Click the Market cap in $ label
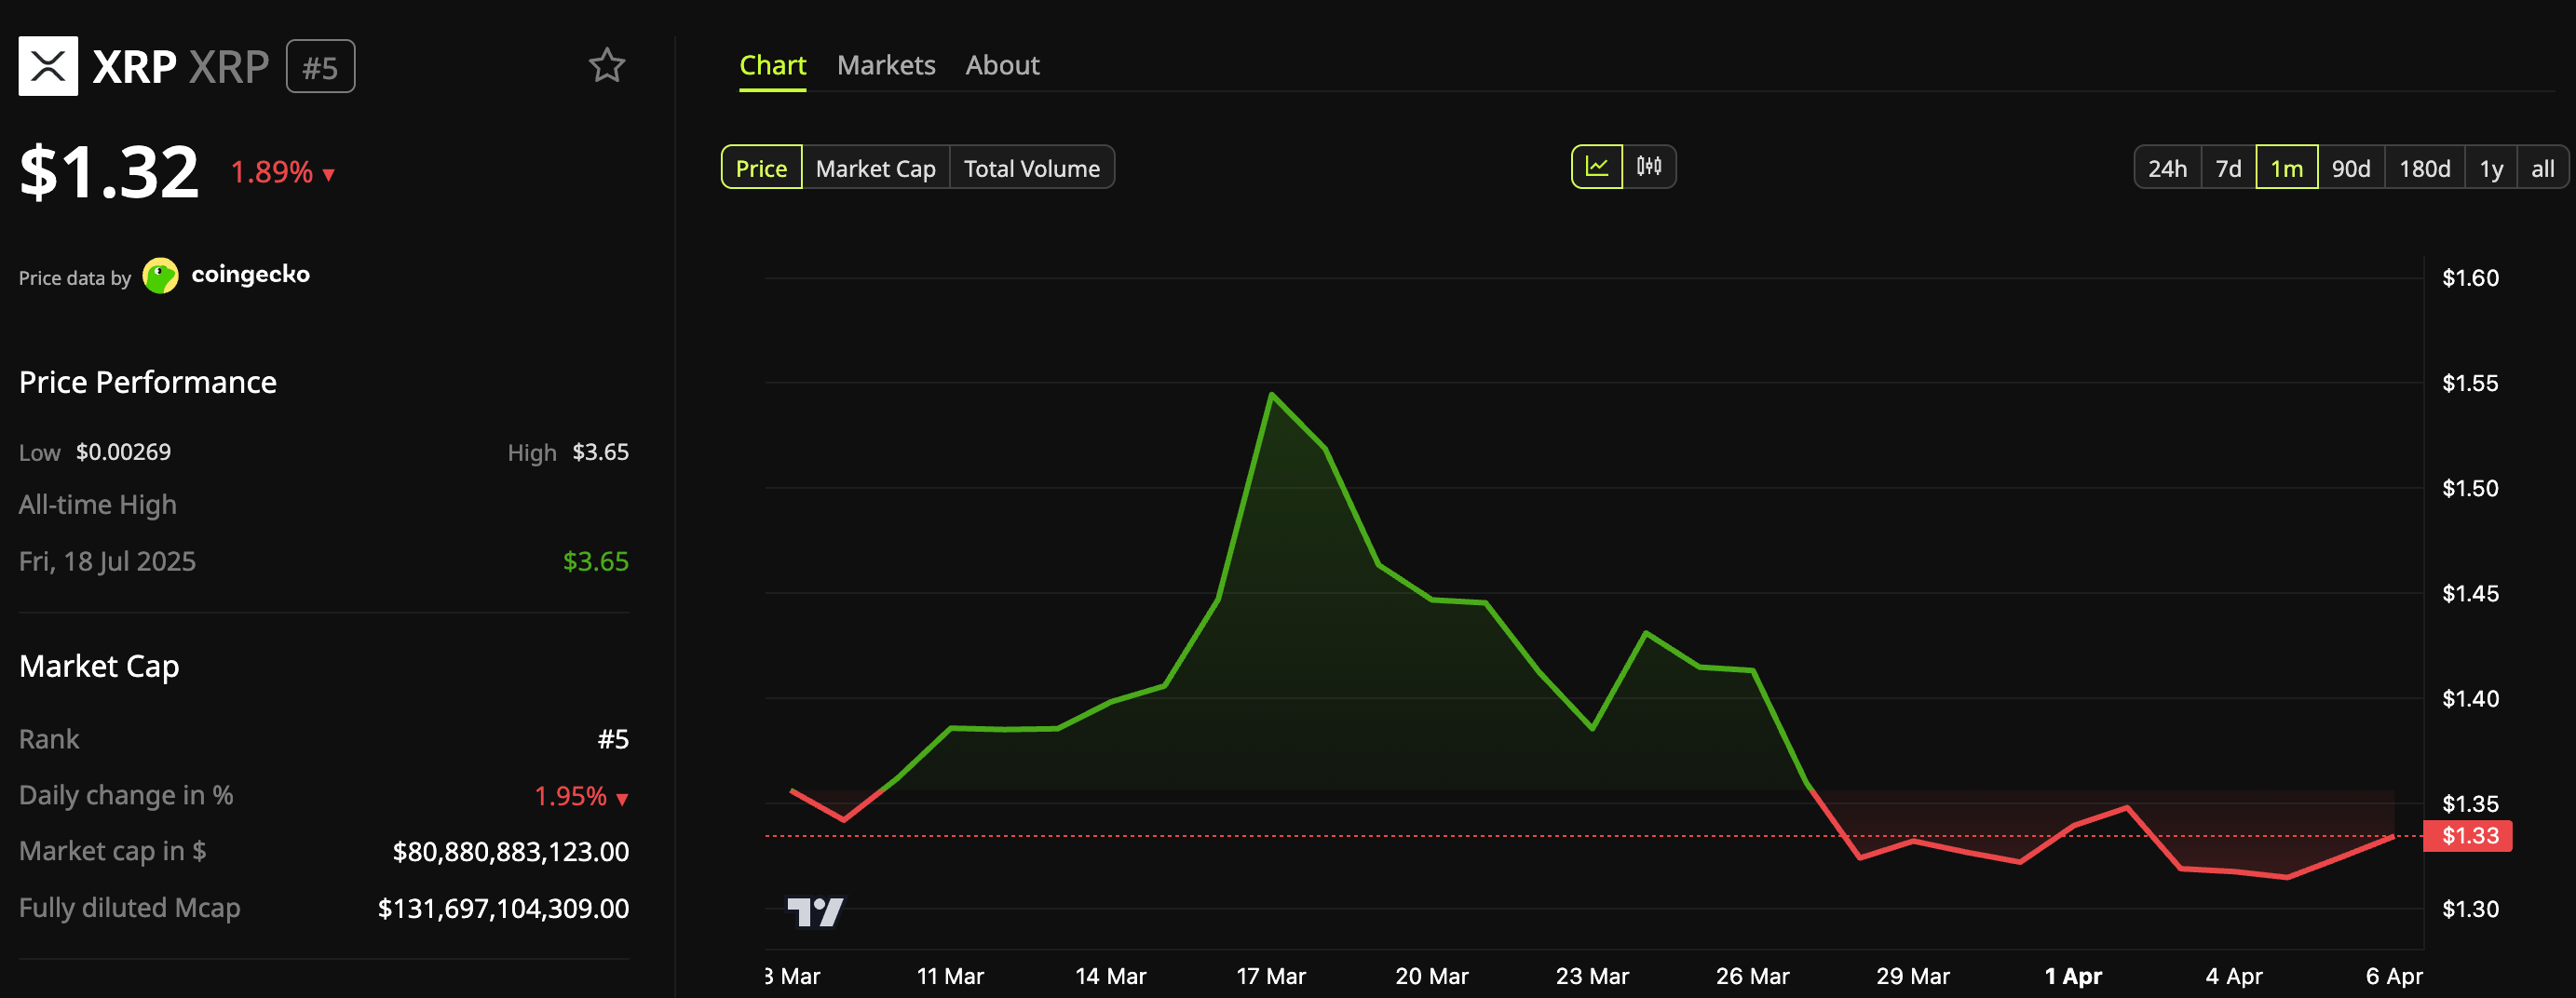 (112, 851)
